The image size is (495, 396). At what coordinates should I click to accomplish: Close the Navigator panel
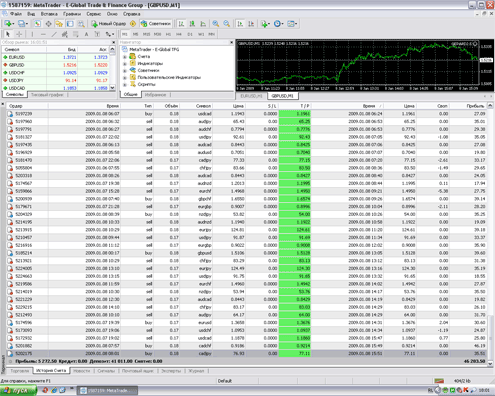231,42
